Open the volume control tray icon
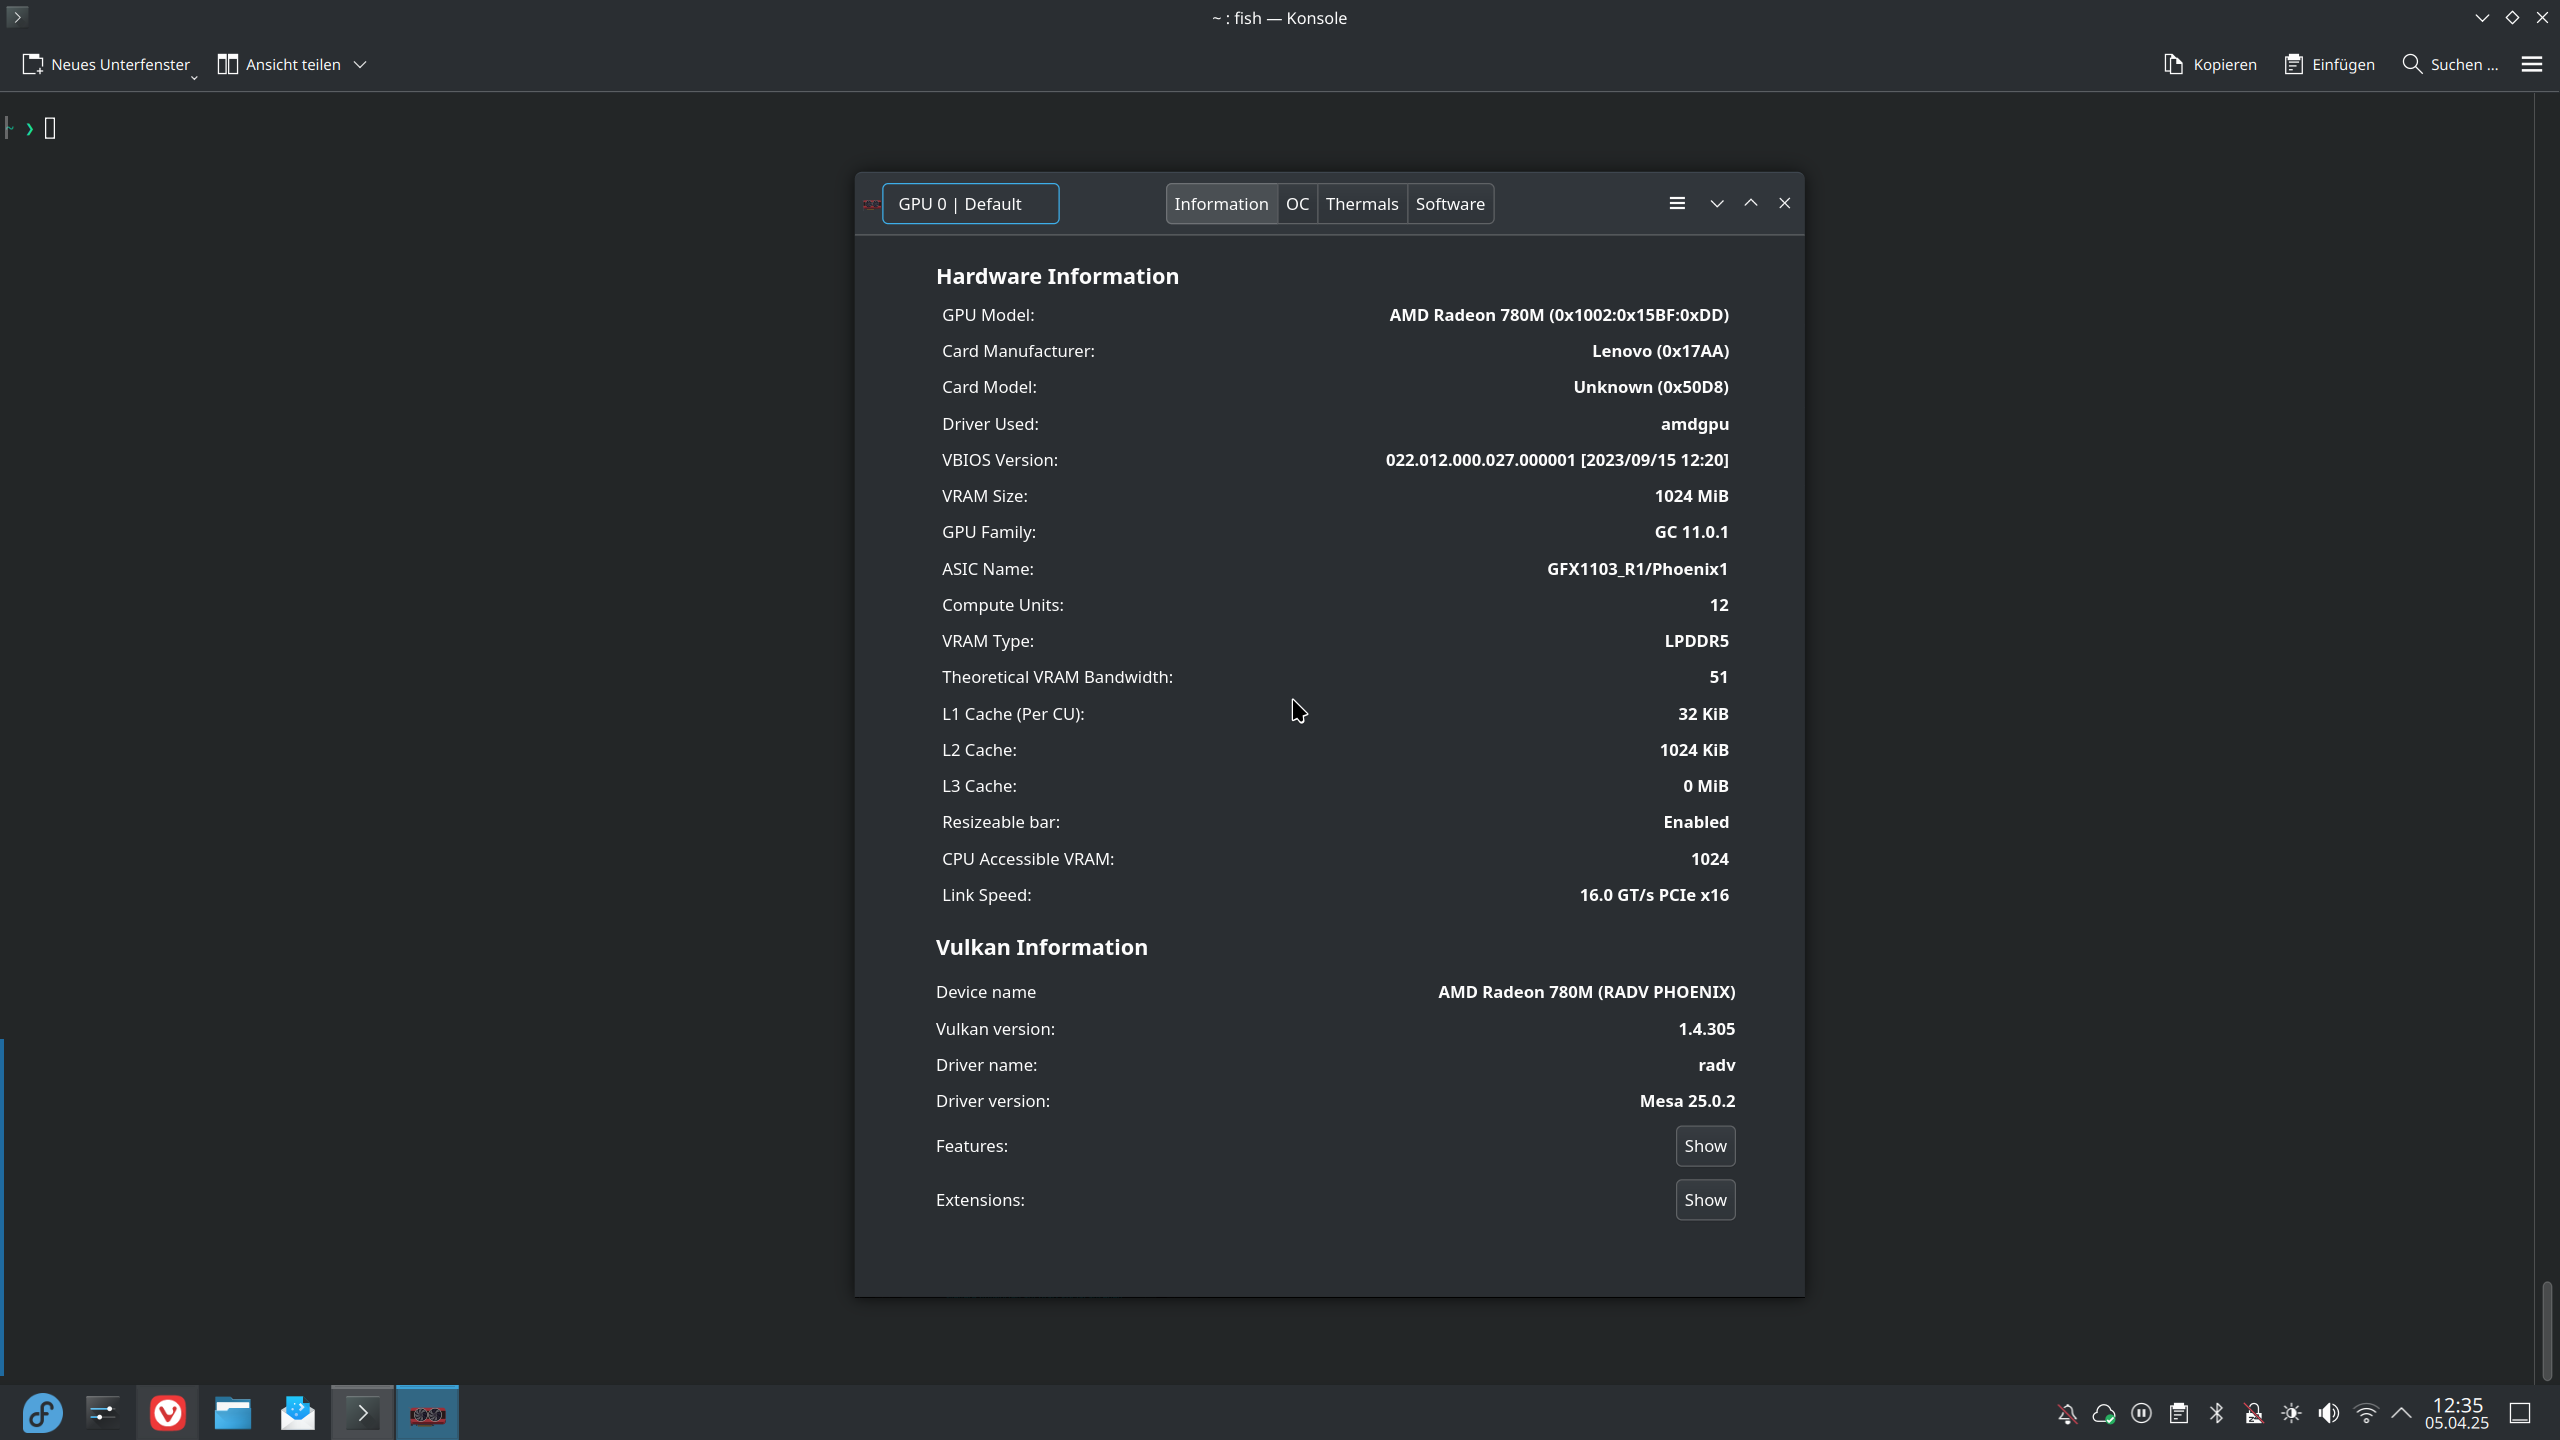 [2328, 1413]
